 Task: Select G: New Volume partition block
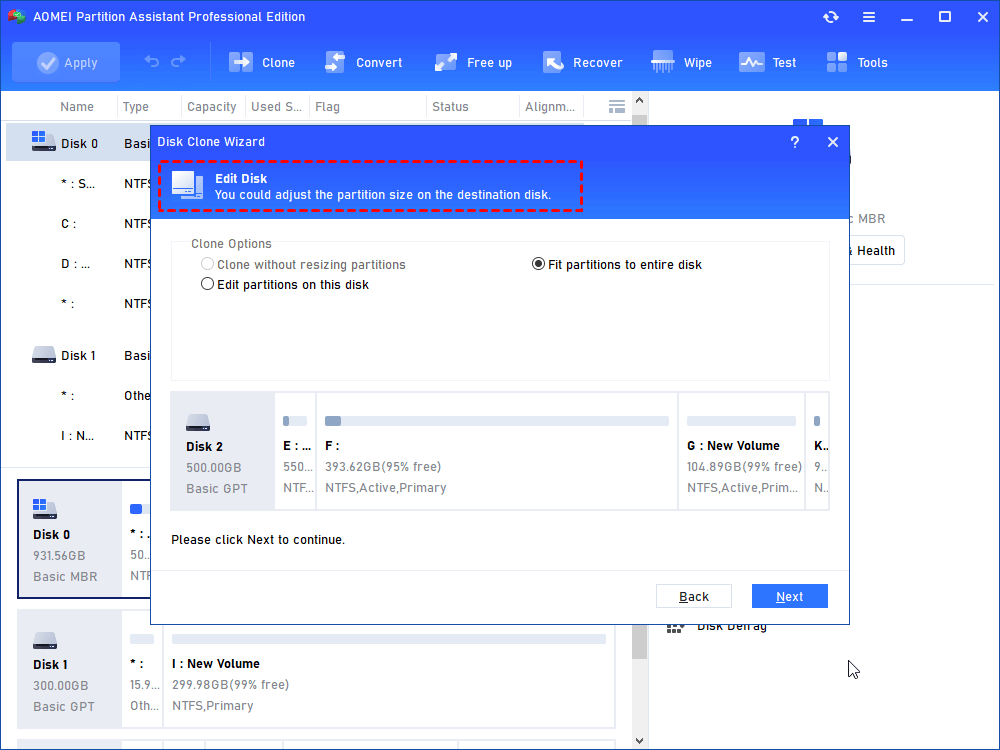pyautogui.click(x=742, y=451)
